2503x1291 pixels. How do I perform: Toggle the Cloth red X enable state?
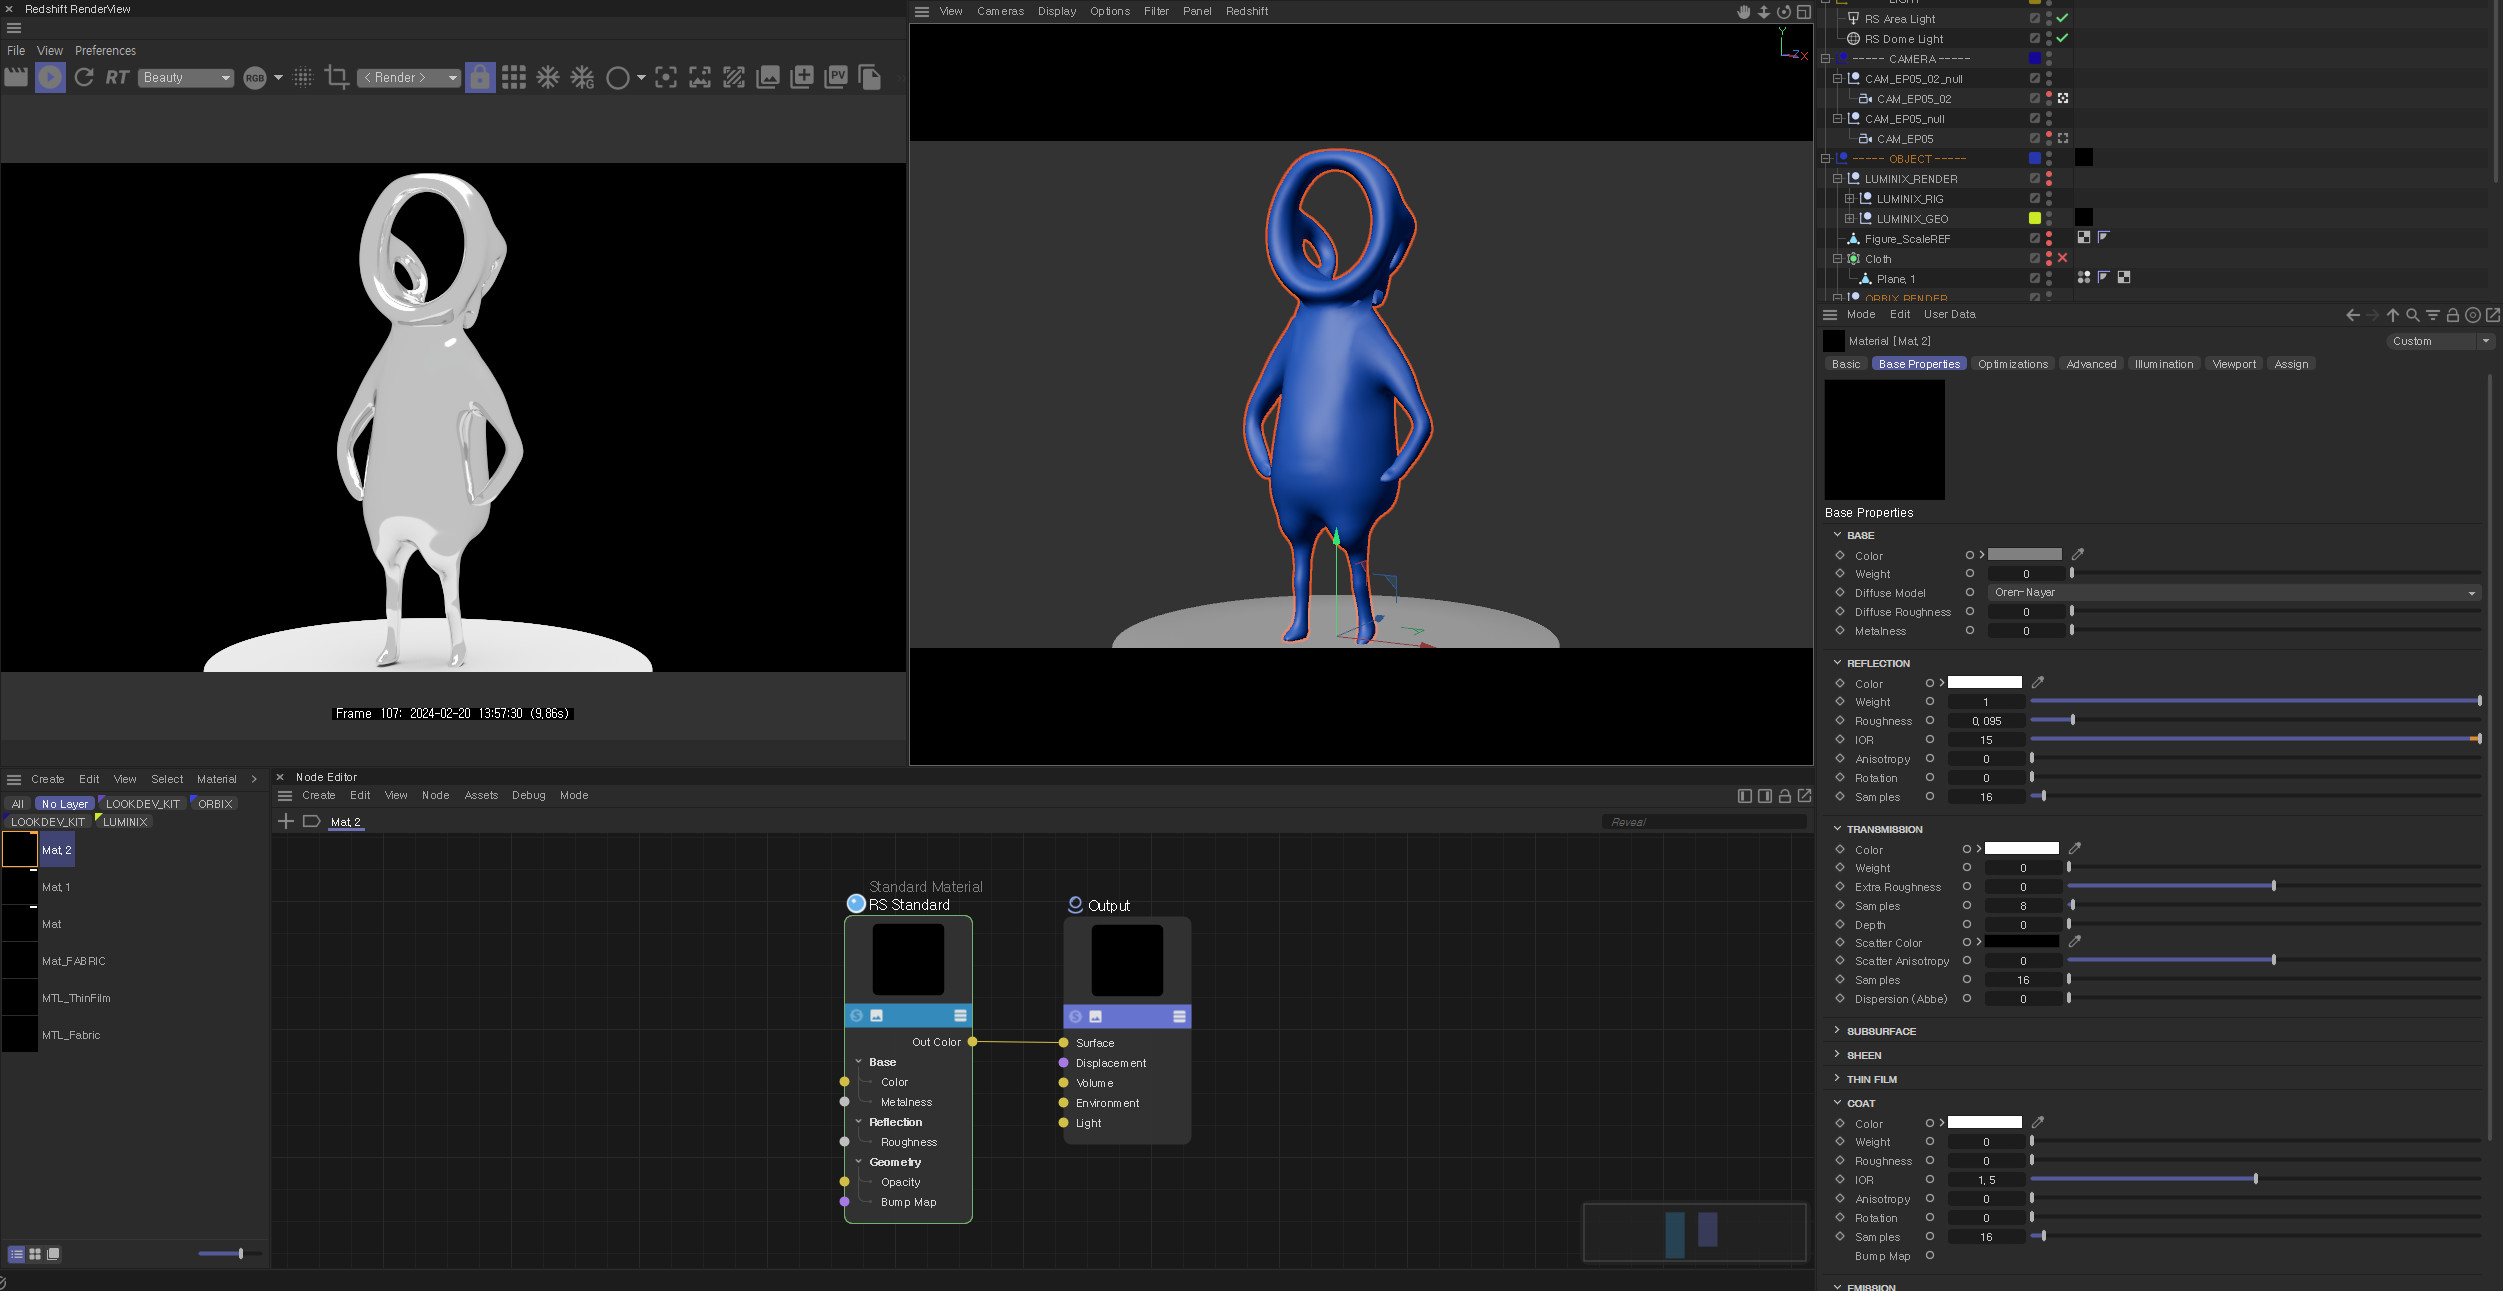pyautogui.click(x=2062, y=259)
